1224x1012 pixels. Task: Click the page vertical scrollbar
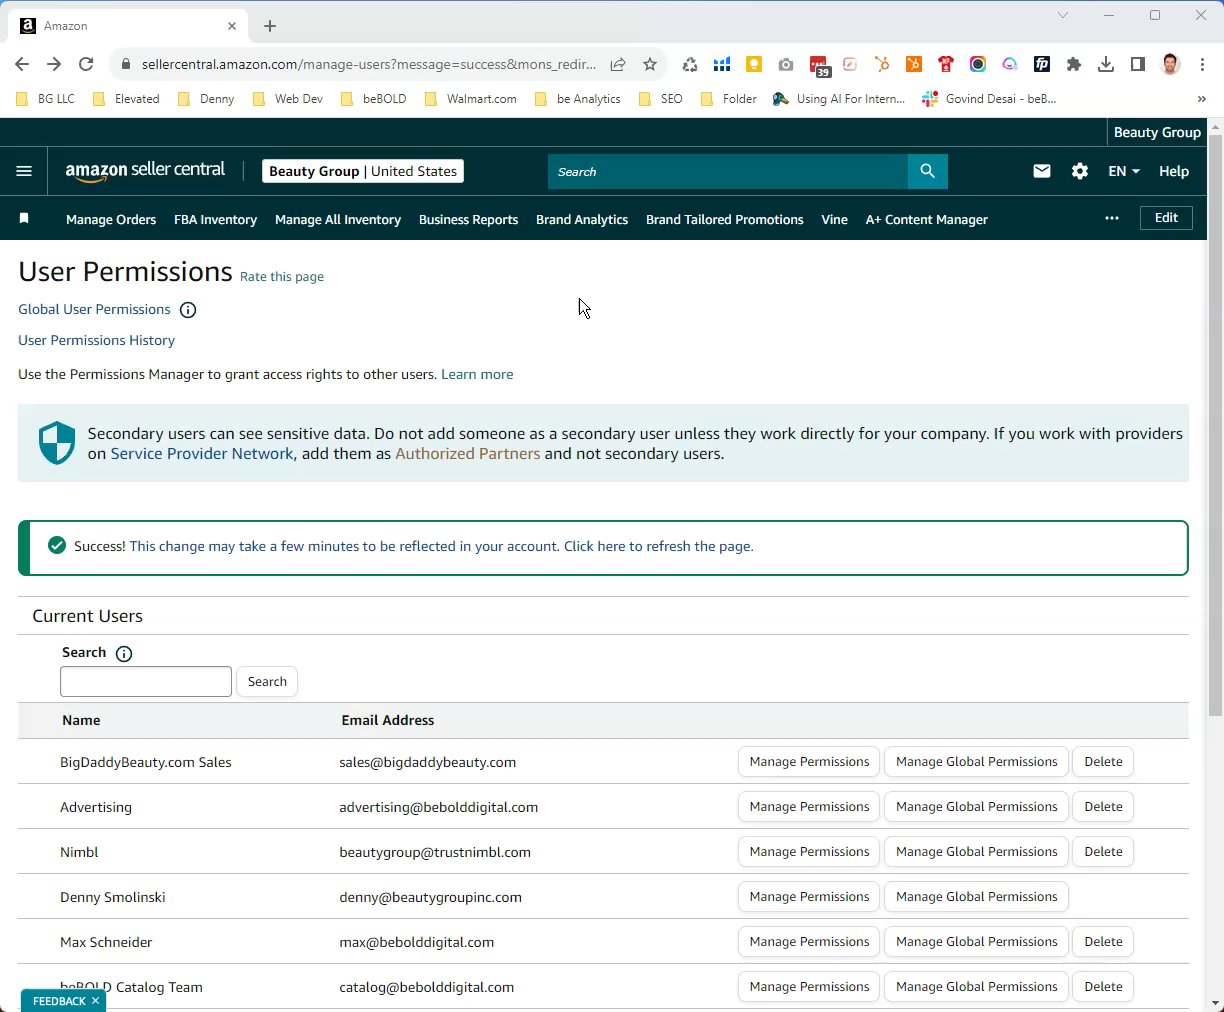(1215, 425)
